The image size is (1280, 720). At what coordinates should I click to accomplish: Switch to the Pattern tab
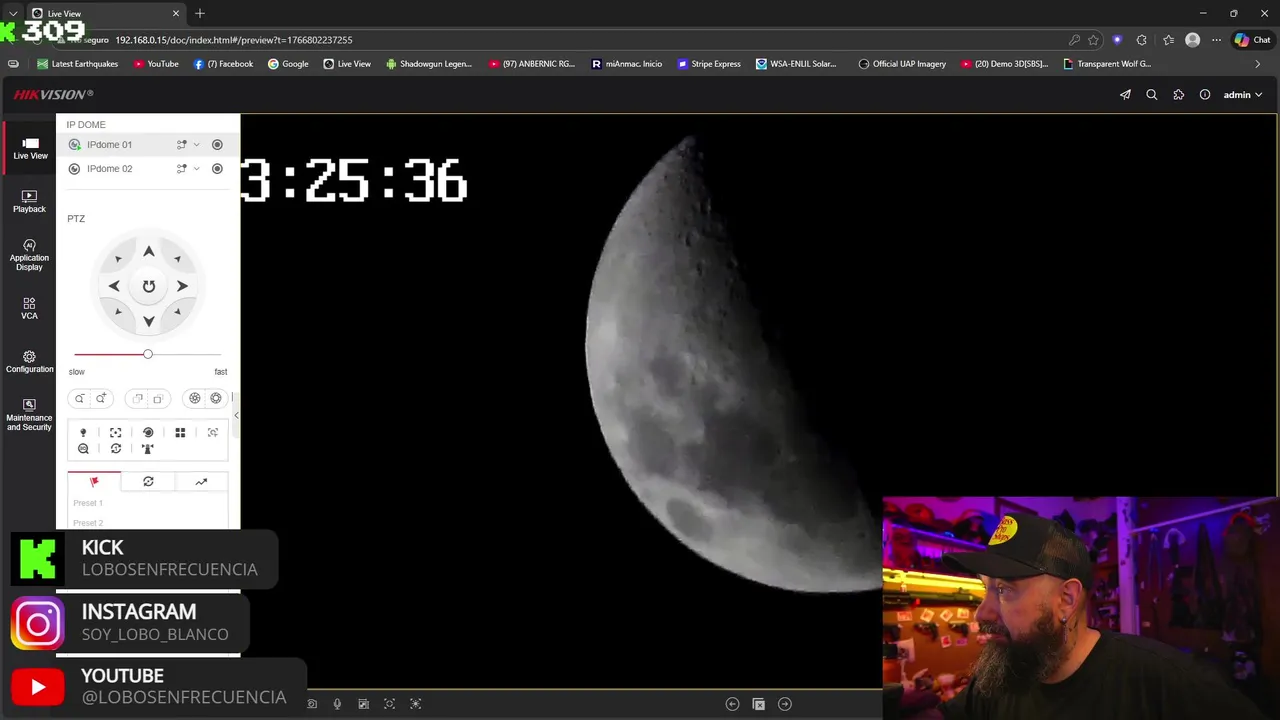(201, 482)
